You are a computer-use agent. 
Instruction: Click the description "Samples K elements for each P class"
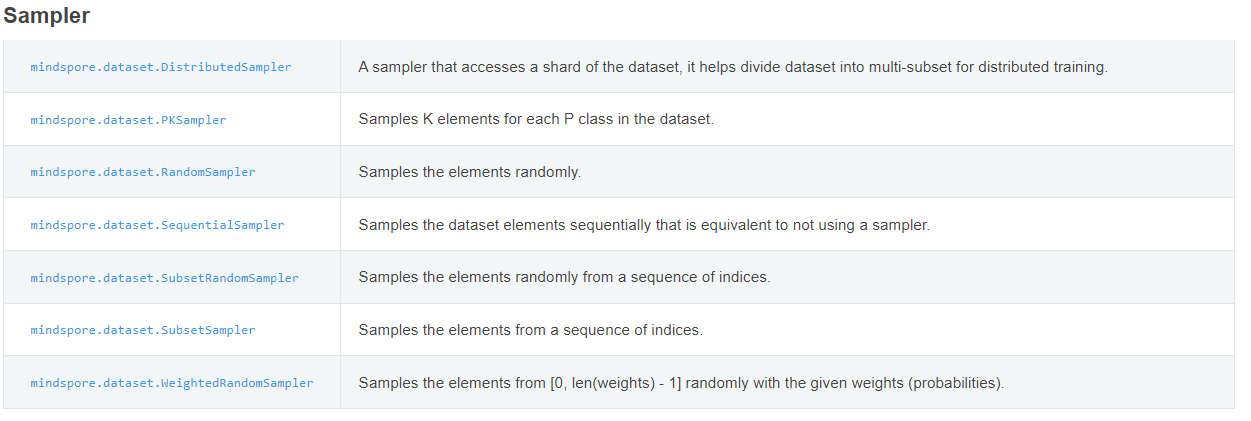tap(535, 119)
